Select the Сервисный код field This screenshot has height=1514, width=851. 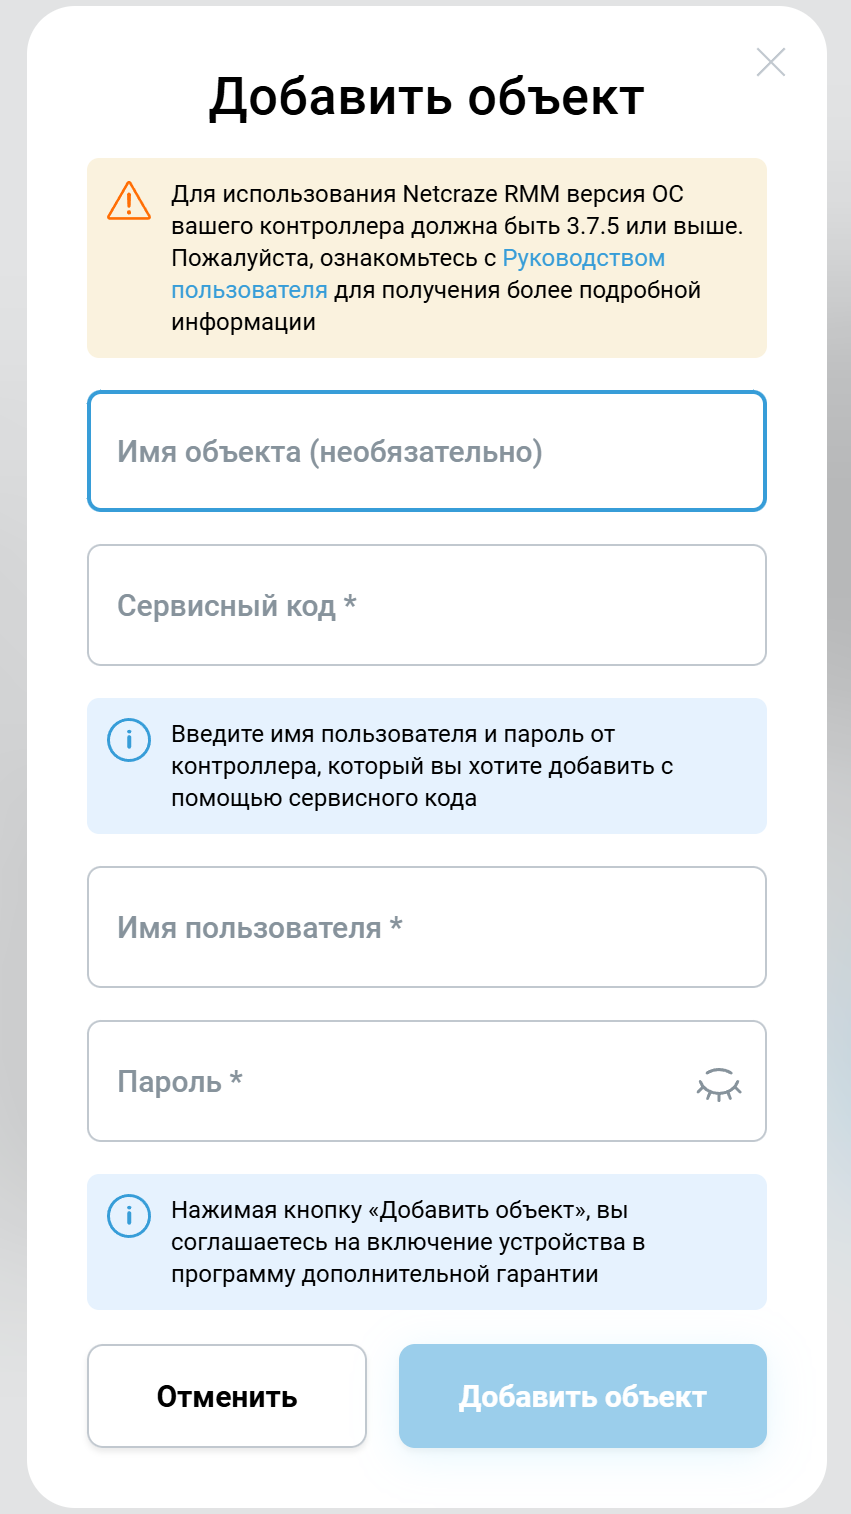point(426,604)
